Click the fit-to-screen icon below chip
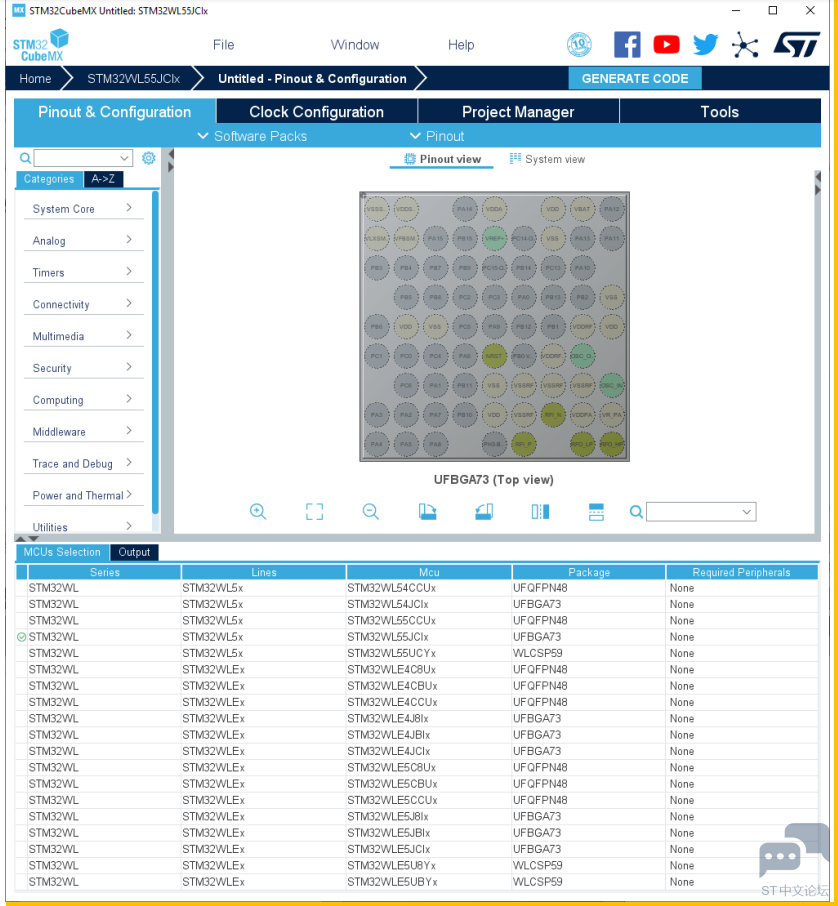Image resolution: width=838 pixels, height=906 pixels. click(314, 512)
